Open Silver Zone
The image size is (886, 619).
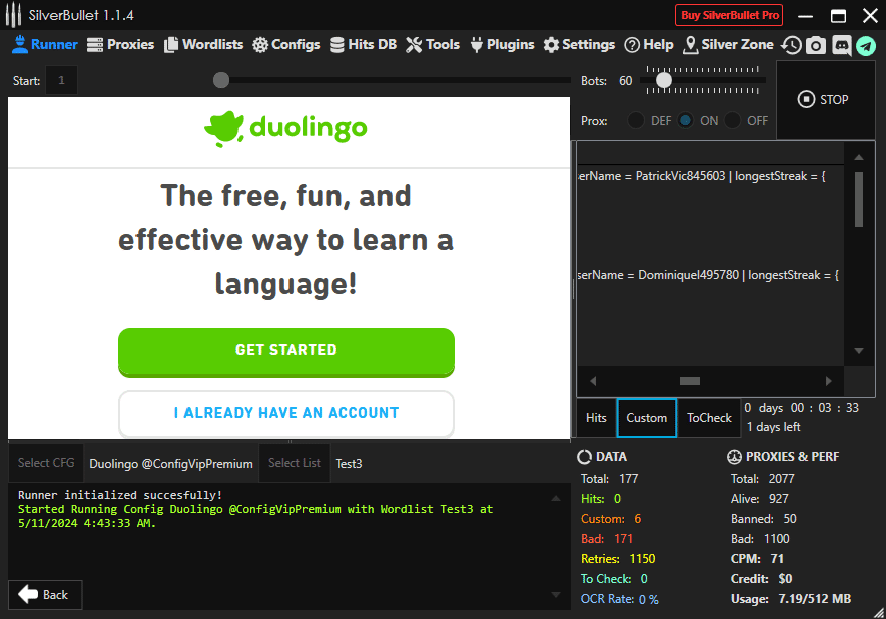pyautogui.click(x=728, y=45)
